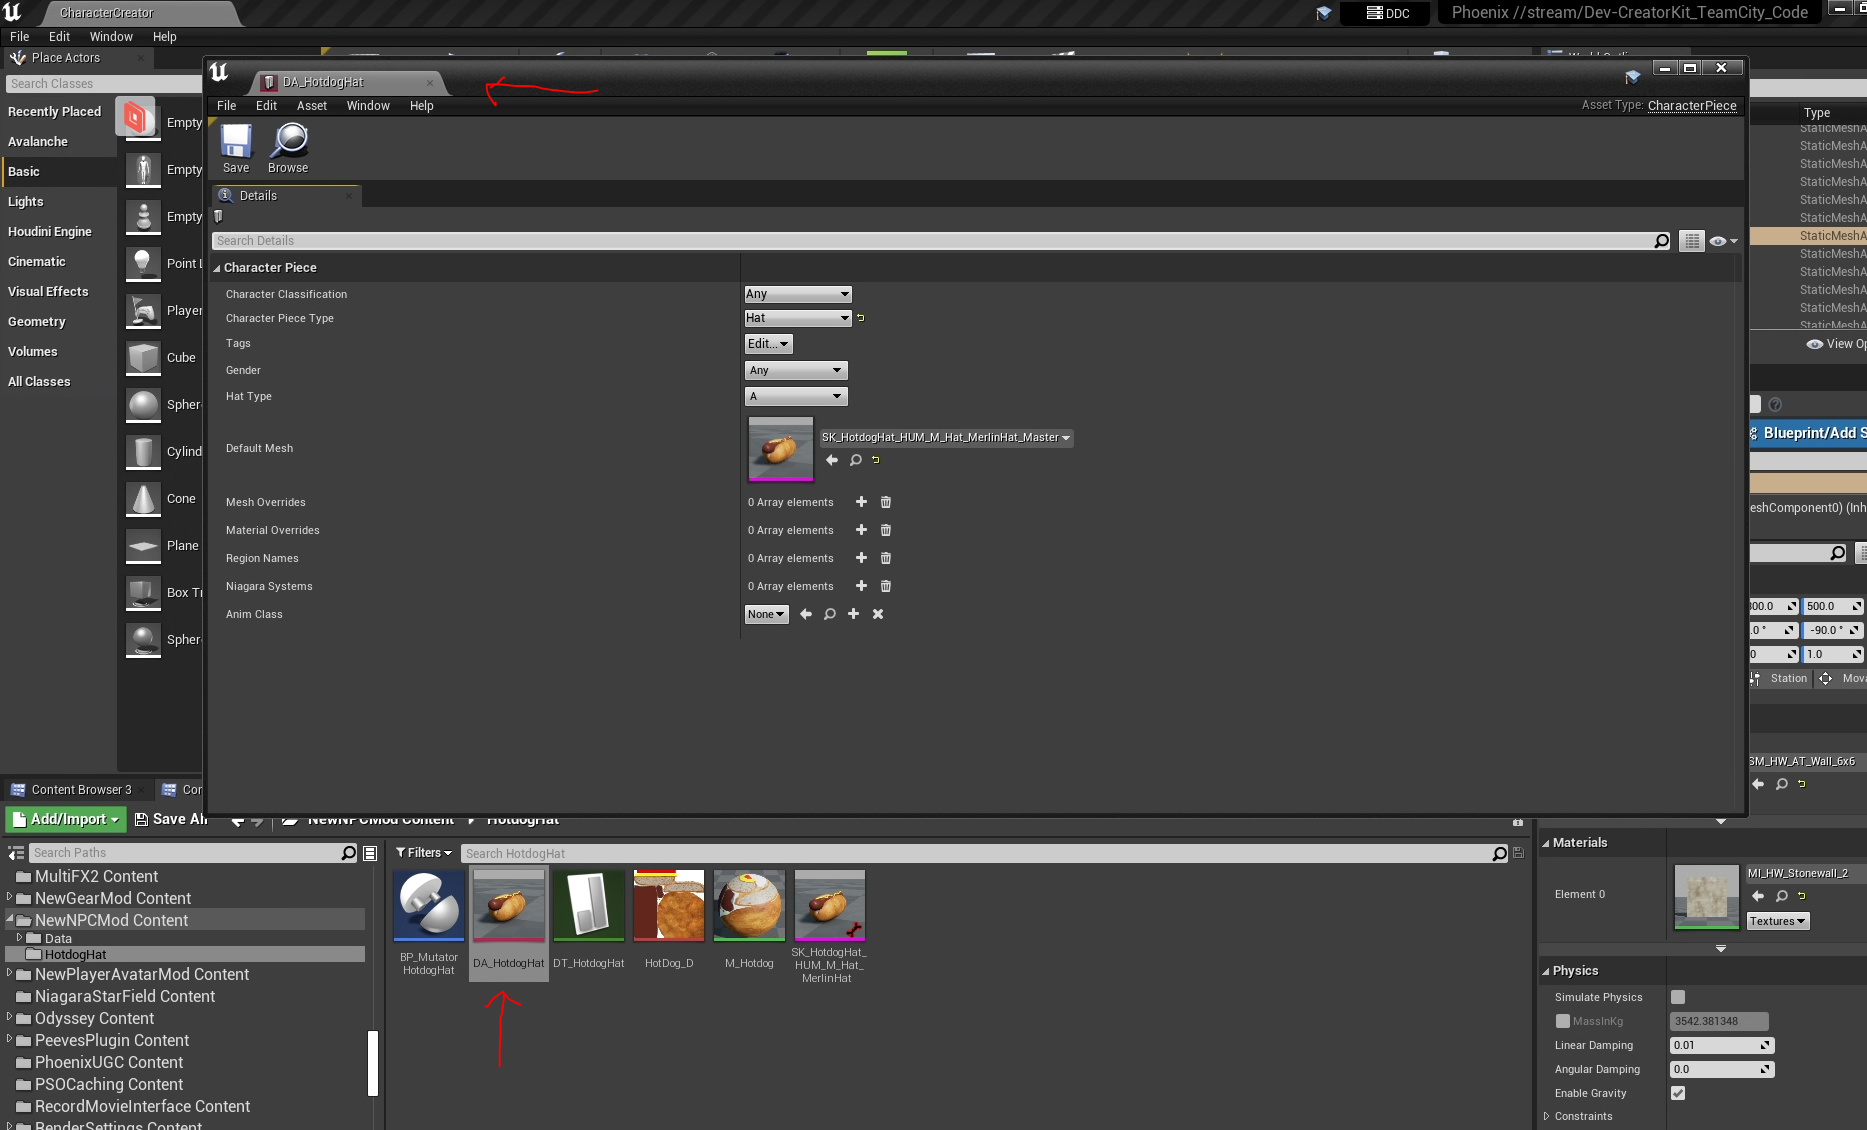Screen dimensions: 1867x1130
Task: Select Visual Effects category
Action: (x=48, y=292)
